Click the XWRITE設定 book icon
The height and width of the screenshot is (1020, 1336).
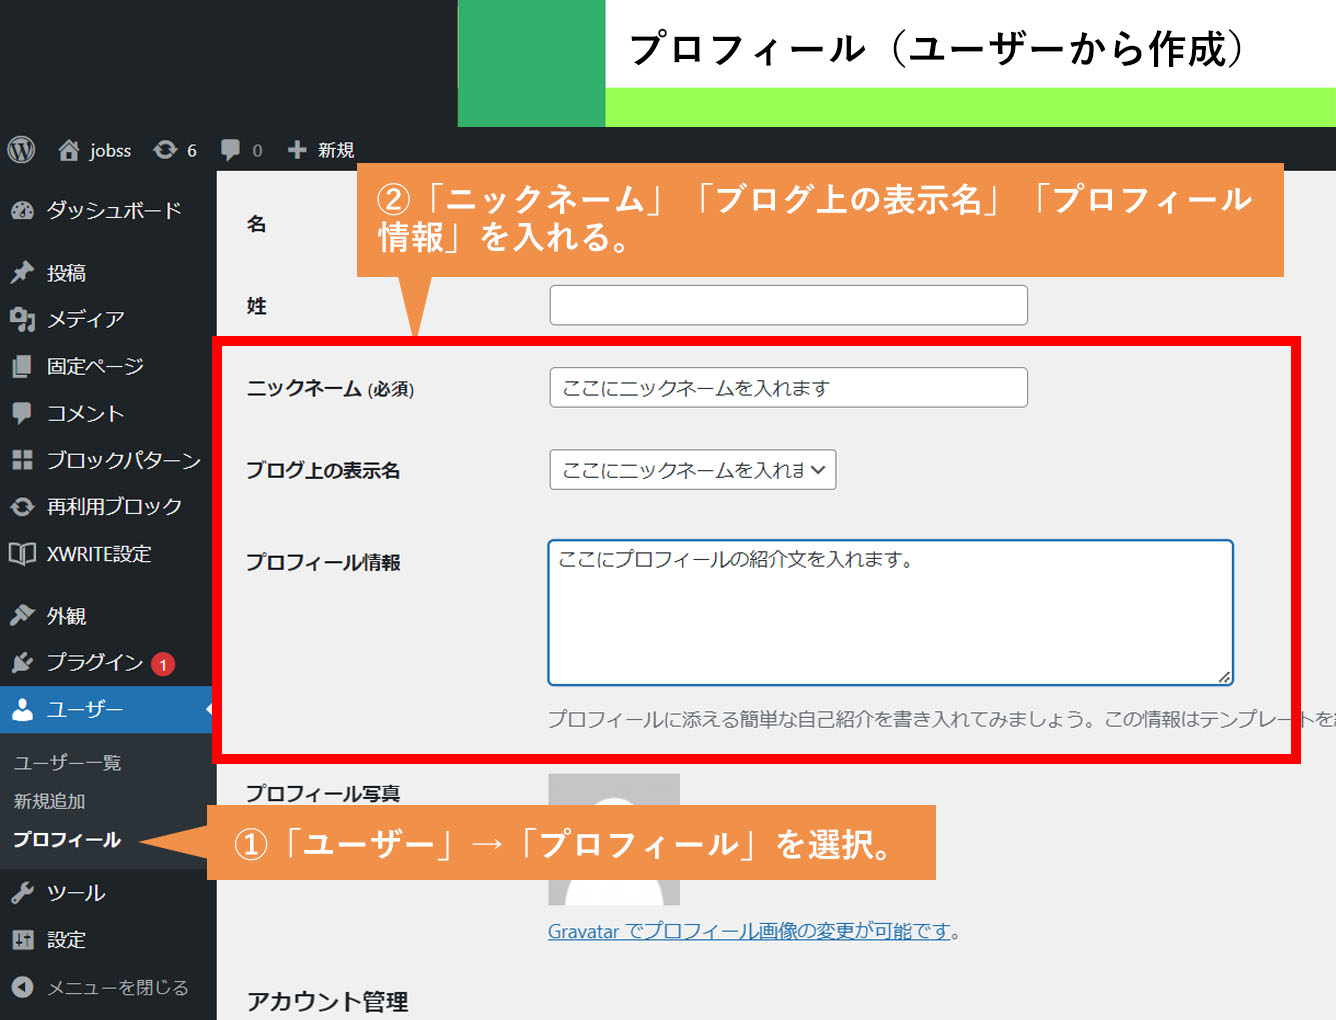[x=22, y=553]
